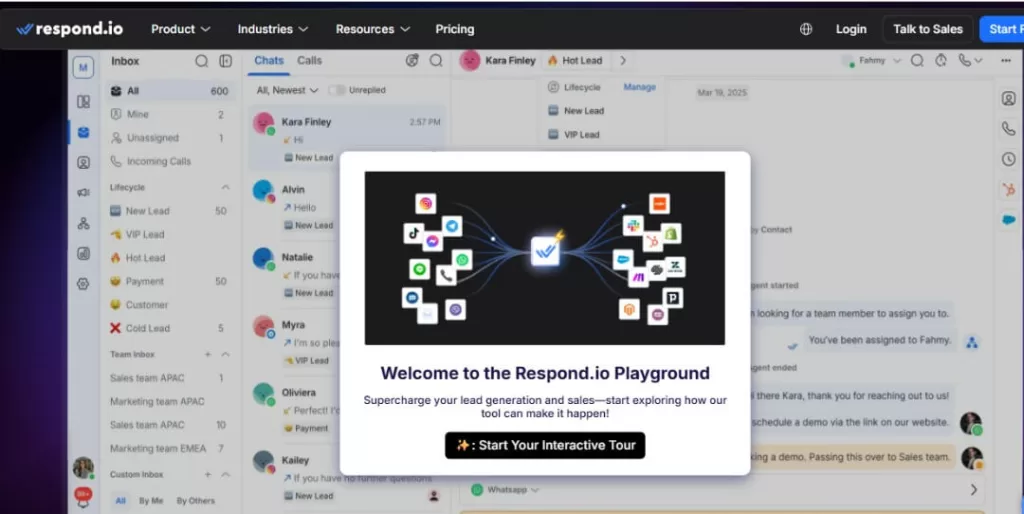Open the Pricing menu item
Screen dimensions: 1024x514
454,29
